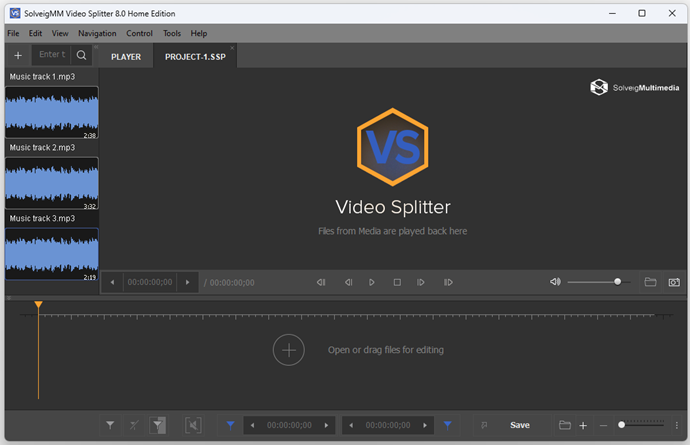Add media with the plus icon
The height and width of the screenshot is (445, 690).
18,55
